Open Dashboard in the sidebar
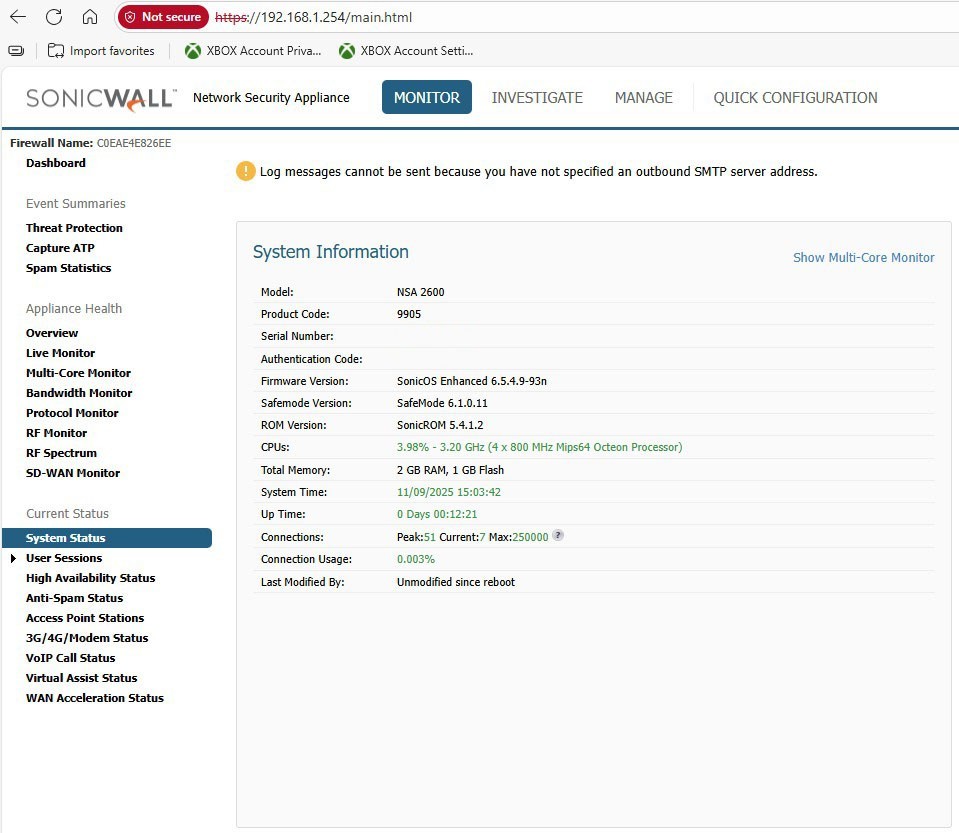This screenshot has width=959, height=833. click(x=56, y=163)
